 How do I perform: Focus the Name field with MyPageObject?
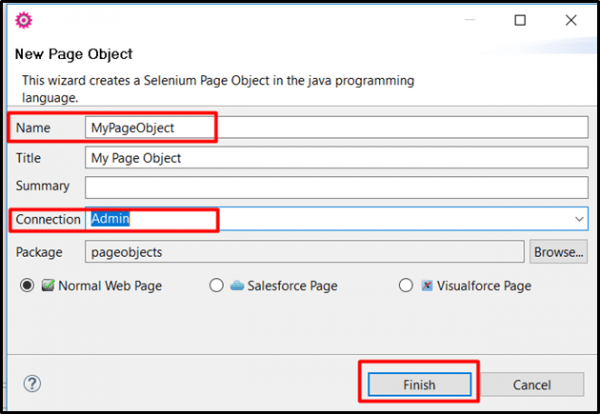coord(336,127)
